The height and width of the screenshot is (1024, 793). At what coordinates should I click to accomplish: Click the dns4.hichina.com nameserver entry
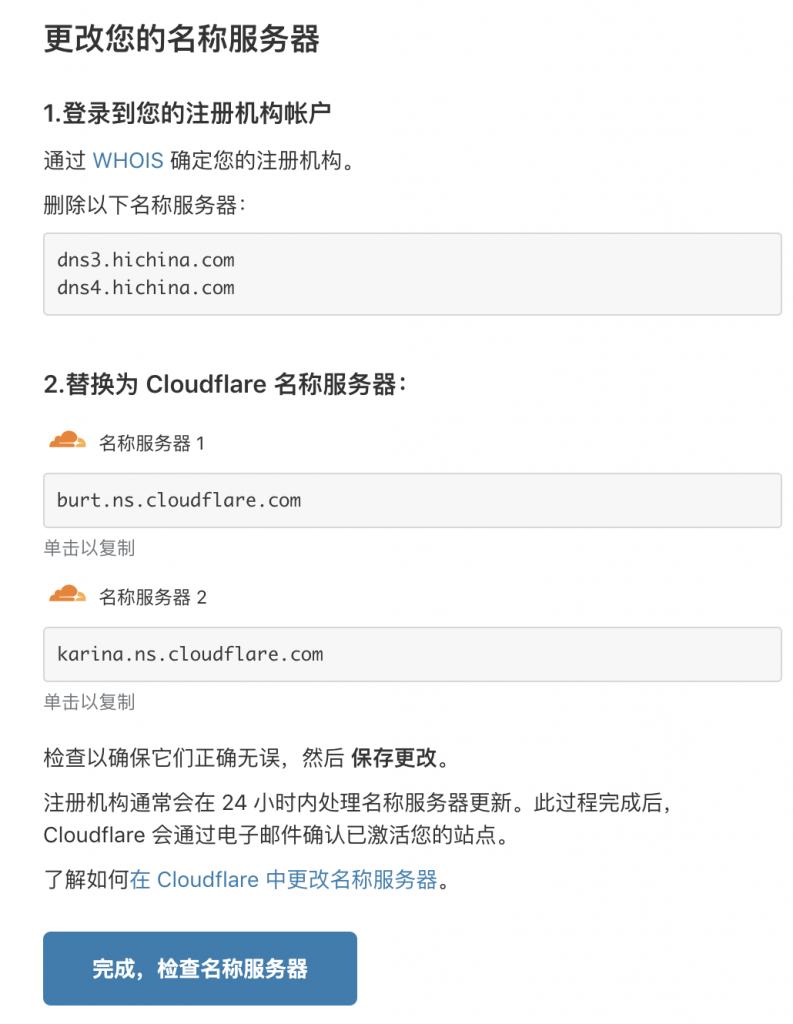coord(146,288)
